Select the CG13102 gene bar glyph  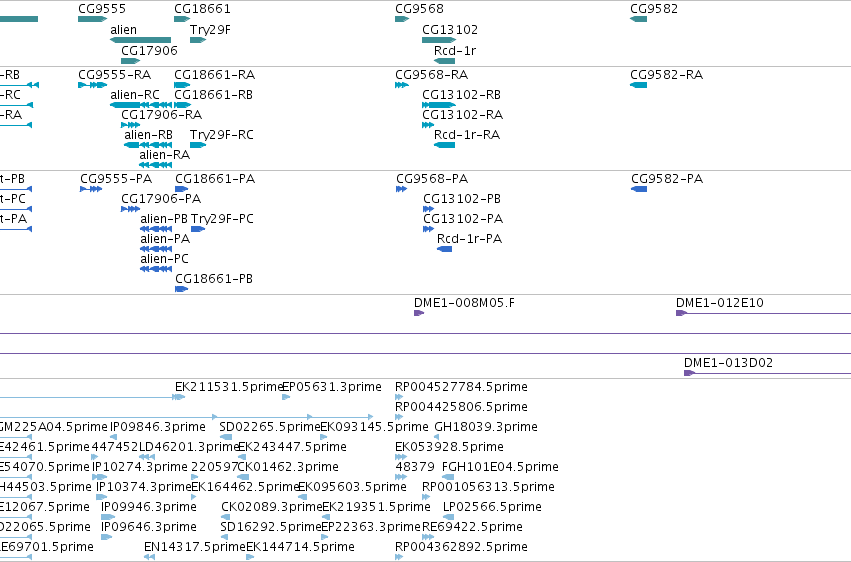coord(439,40)
